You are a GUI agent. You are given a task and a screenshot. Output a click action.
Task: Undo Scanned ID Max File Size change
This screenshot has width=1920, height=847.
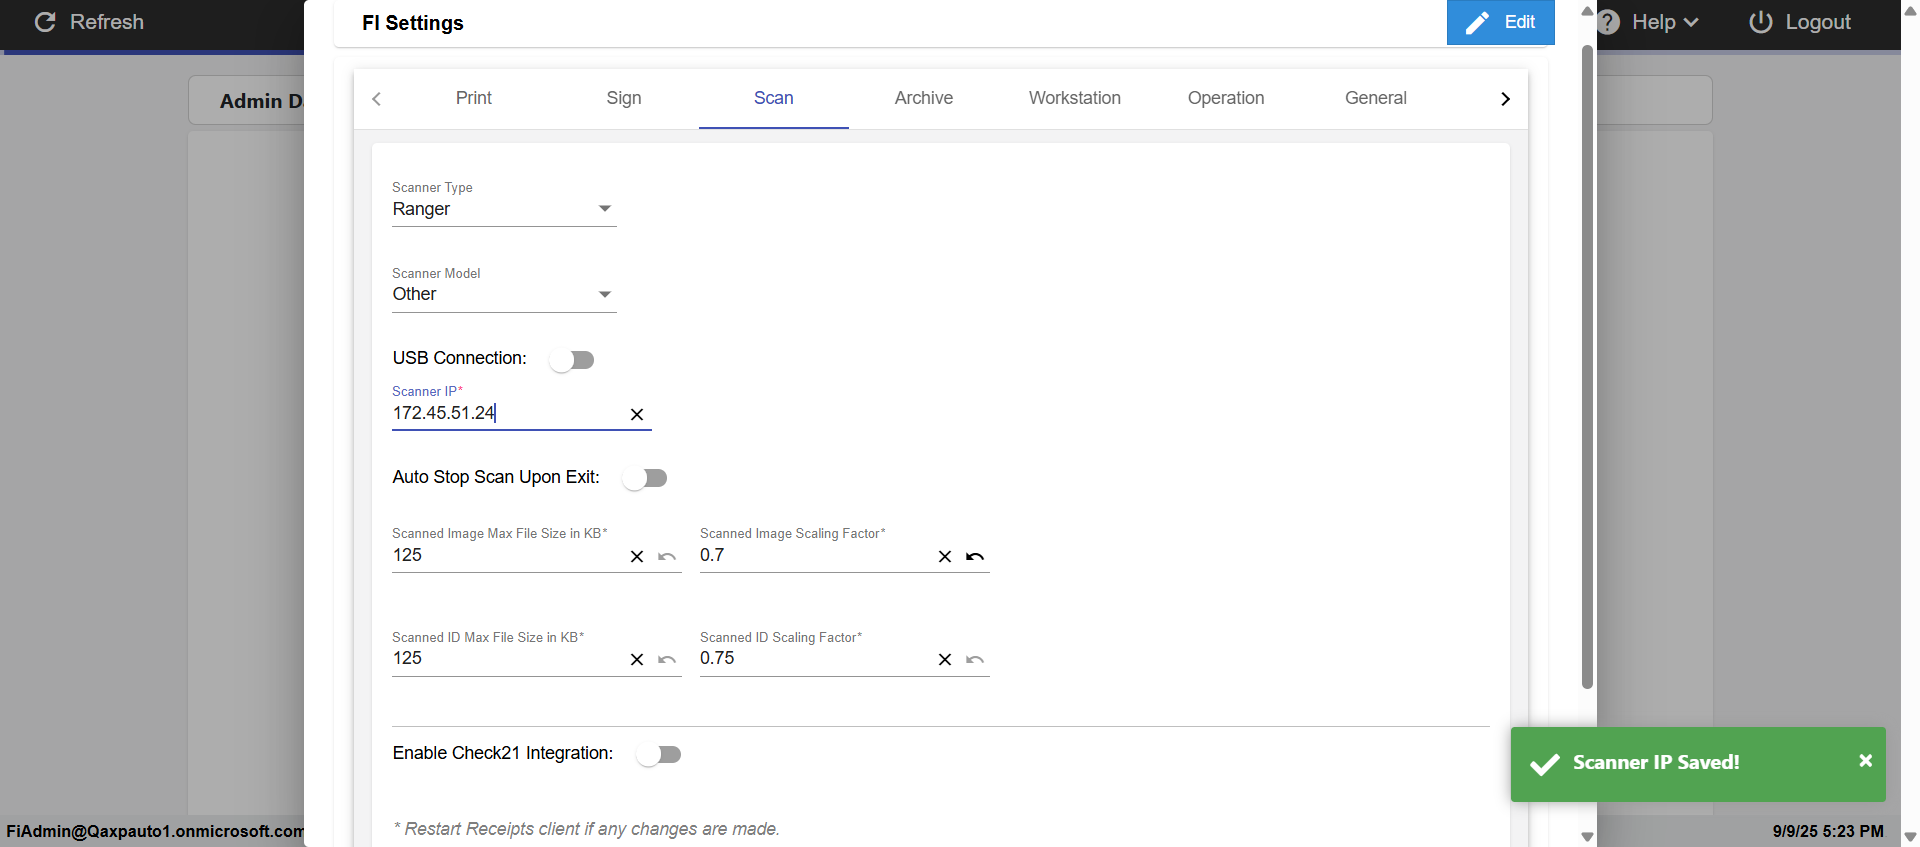[x=667, y=660]
